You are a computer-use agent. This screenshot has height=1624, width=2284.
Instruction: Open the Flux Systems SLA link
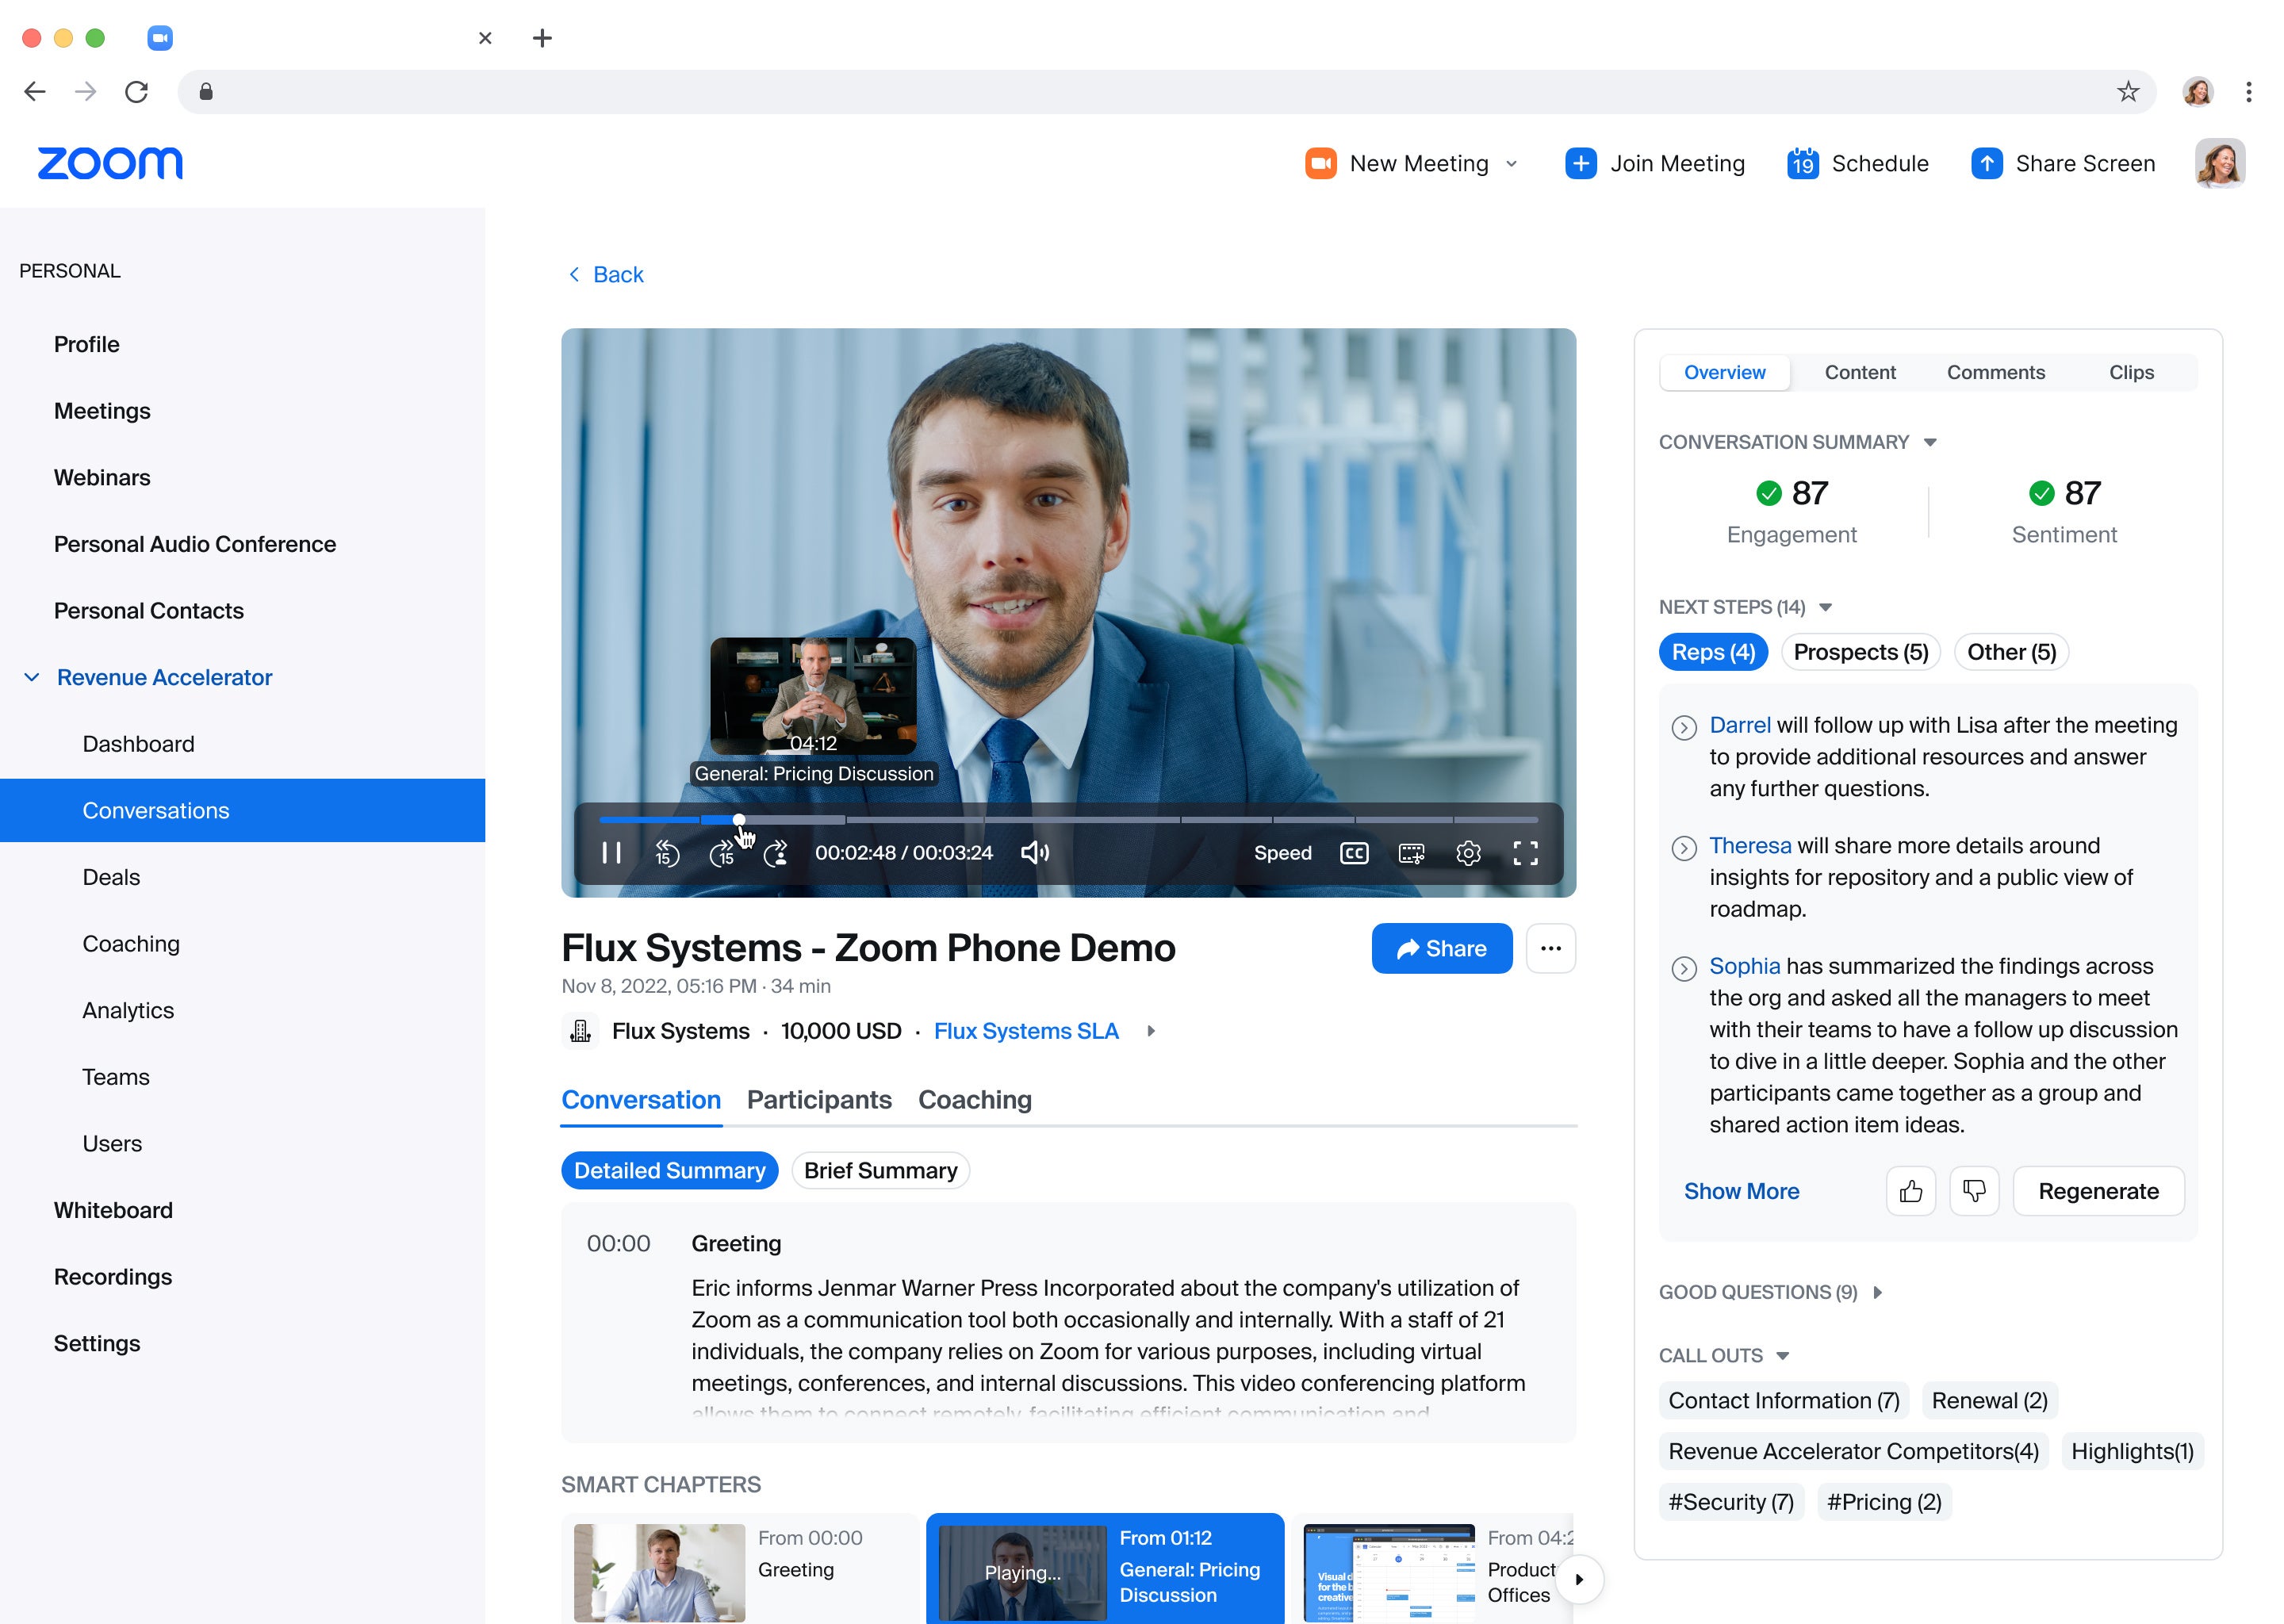1026,1031
